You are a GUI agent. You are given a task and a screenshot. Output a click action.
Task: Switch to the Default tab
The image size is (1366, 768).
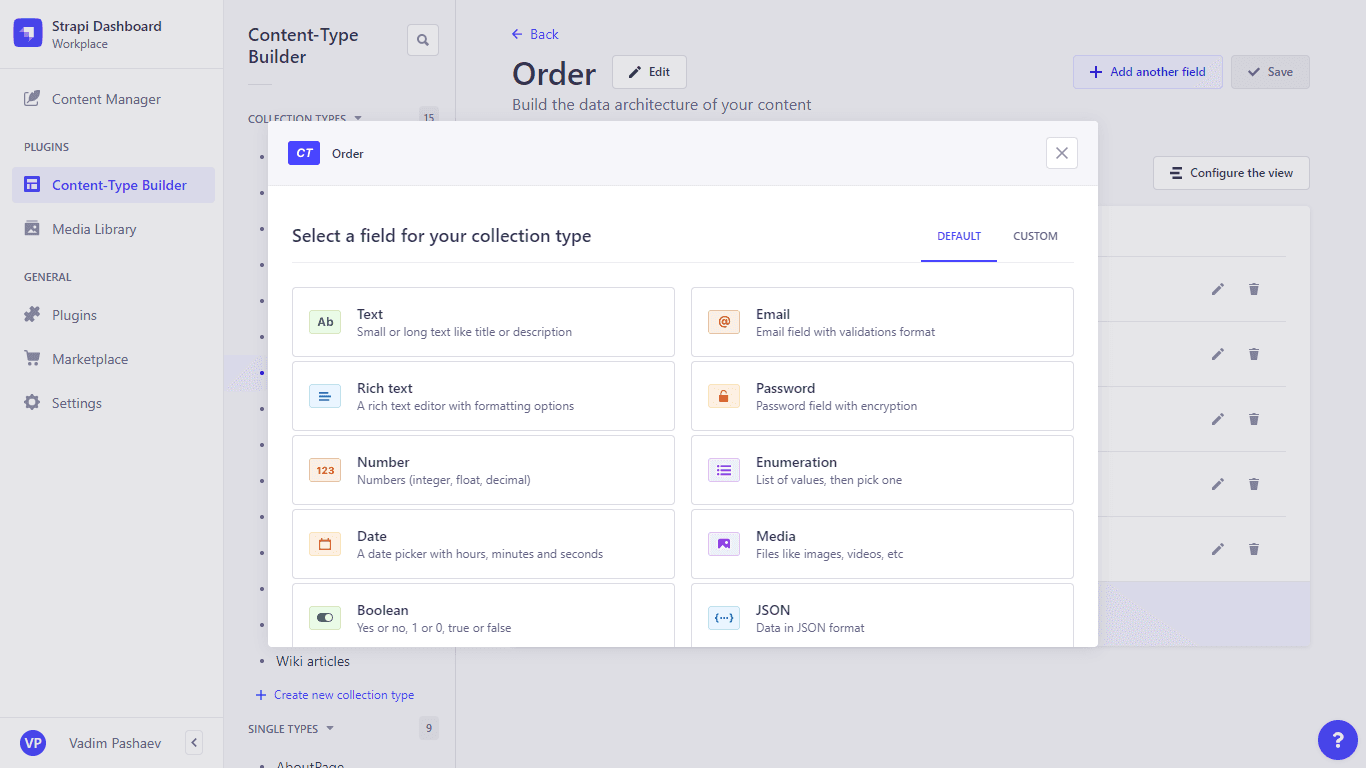[959, 237]
